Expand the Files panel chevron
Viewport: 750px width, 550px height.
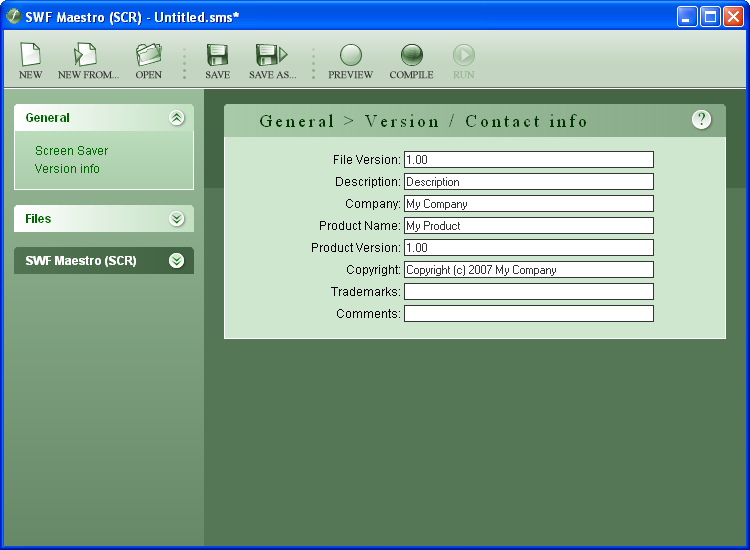pyautogui.click(x=176, y=219)
